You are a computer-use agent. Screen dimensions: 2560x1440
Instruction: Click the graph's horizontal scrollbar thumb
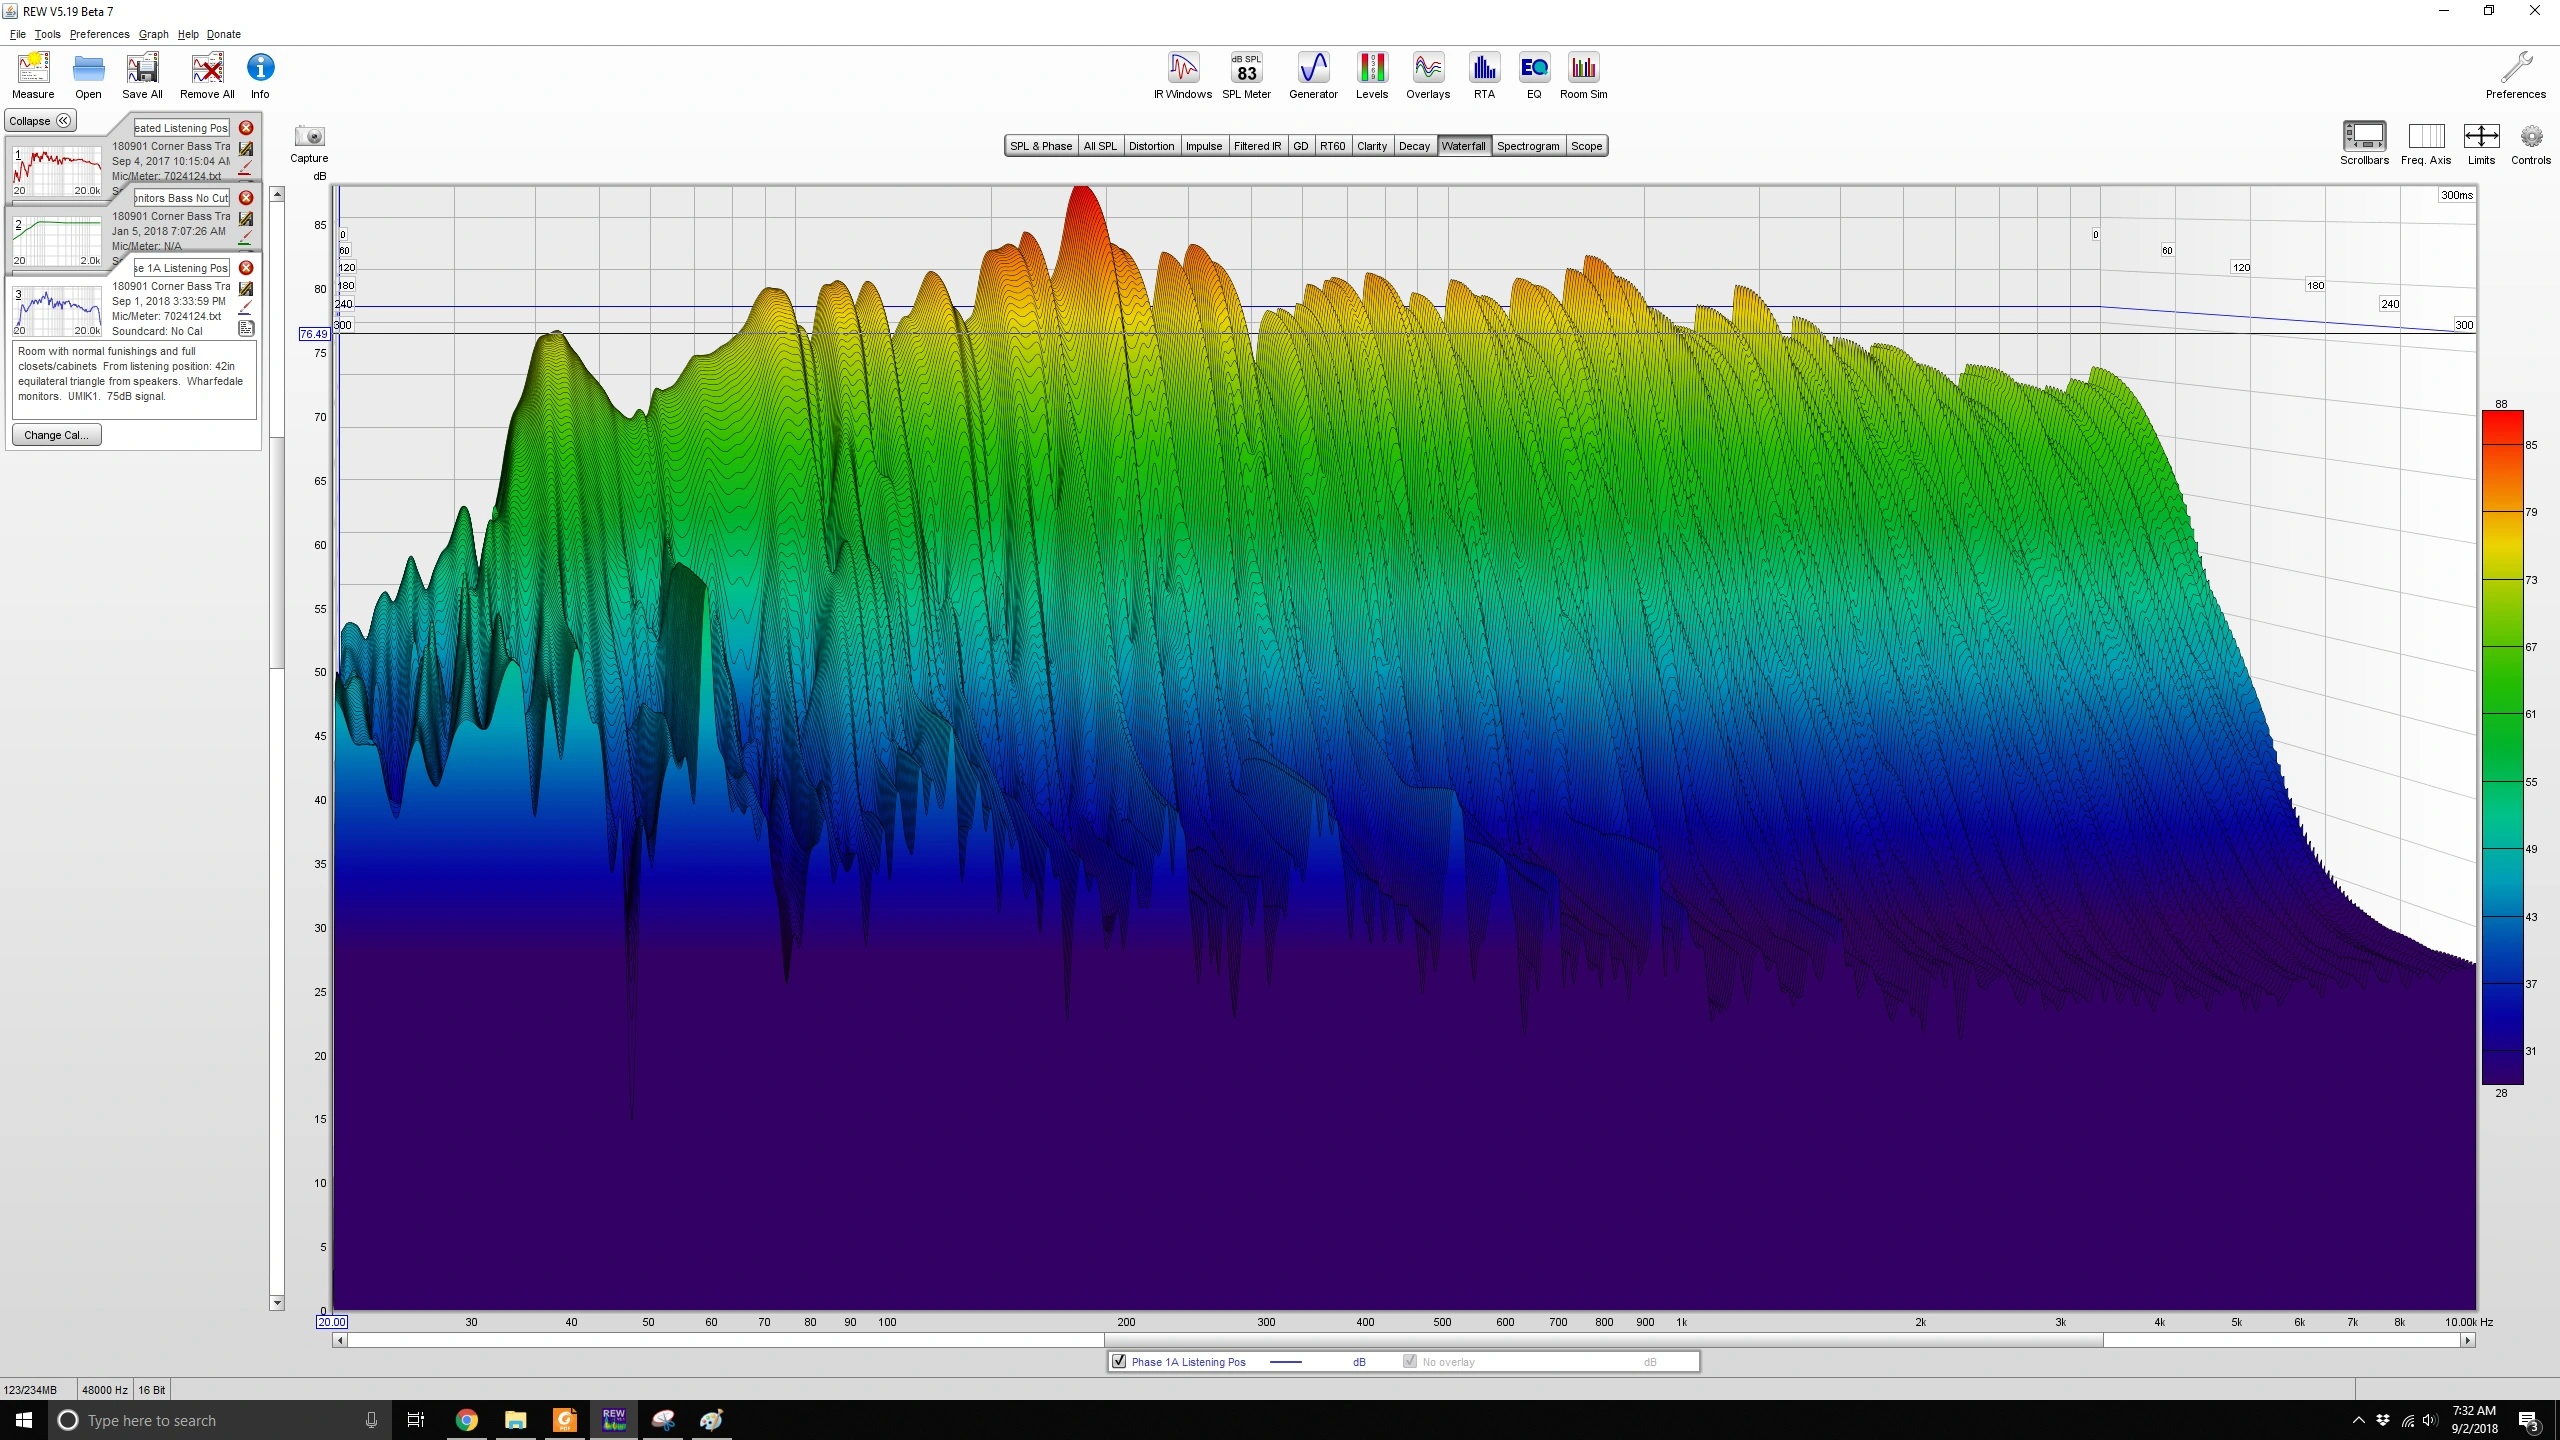coord(1603,1340)
